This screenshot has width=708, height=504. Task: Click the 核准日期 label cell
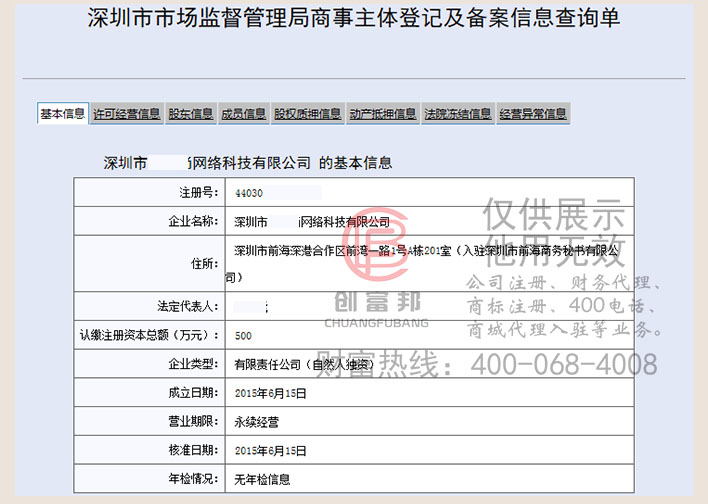149,450
